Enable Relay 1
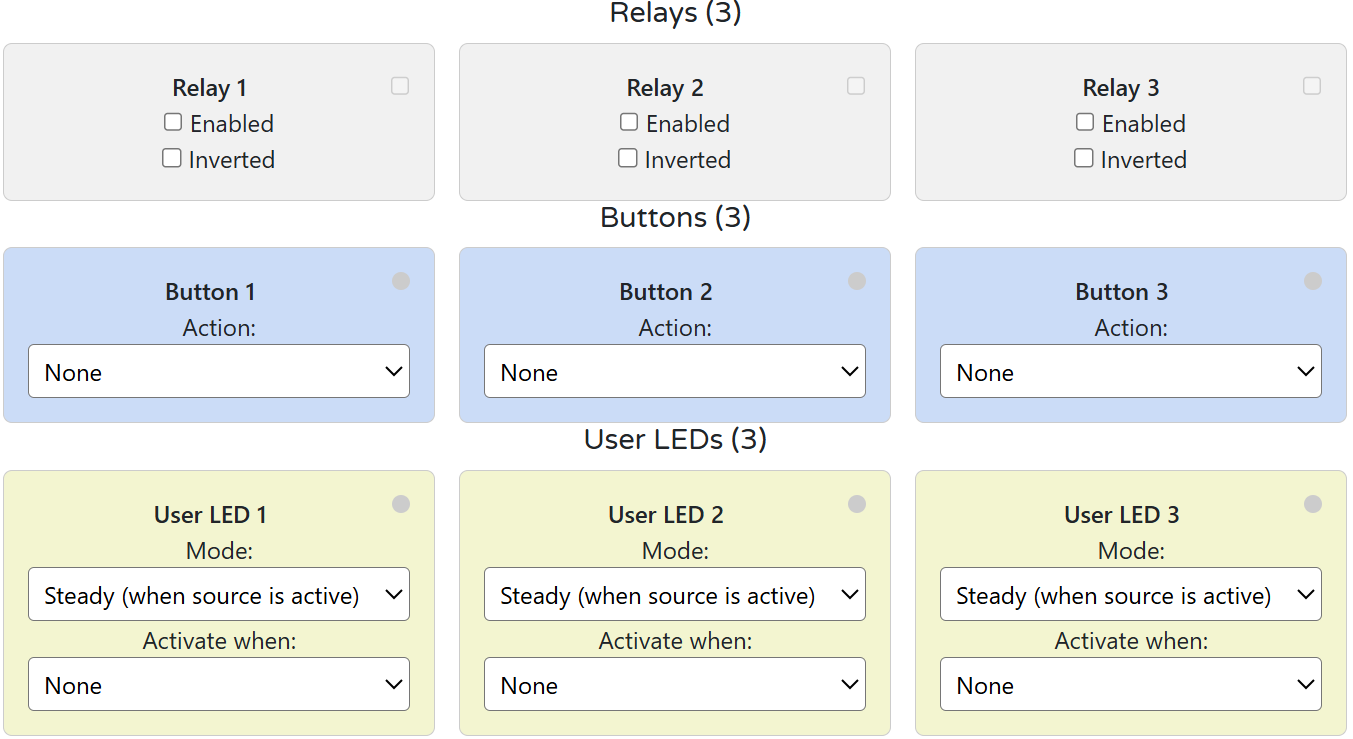Viewport: 1353px width, 739px height. (x=172, y=122)
